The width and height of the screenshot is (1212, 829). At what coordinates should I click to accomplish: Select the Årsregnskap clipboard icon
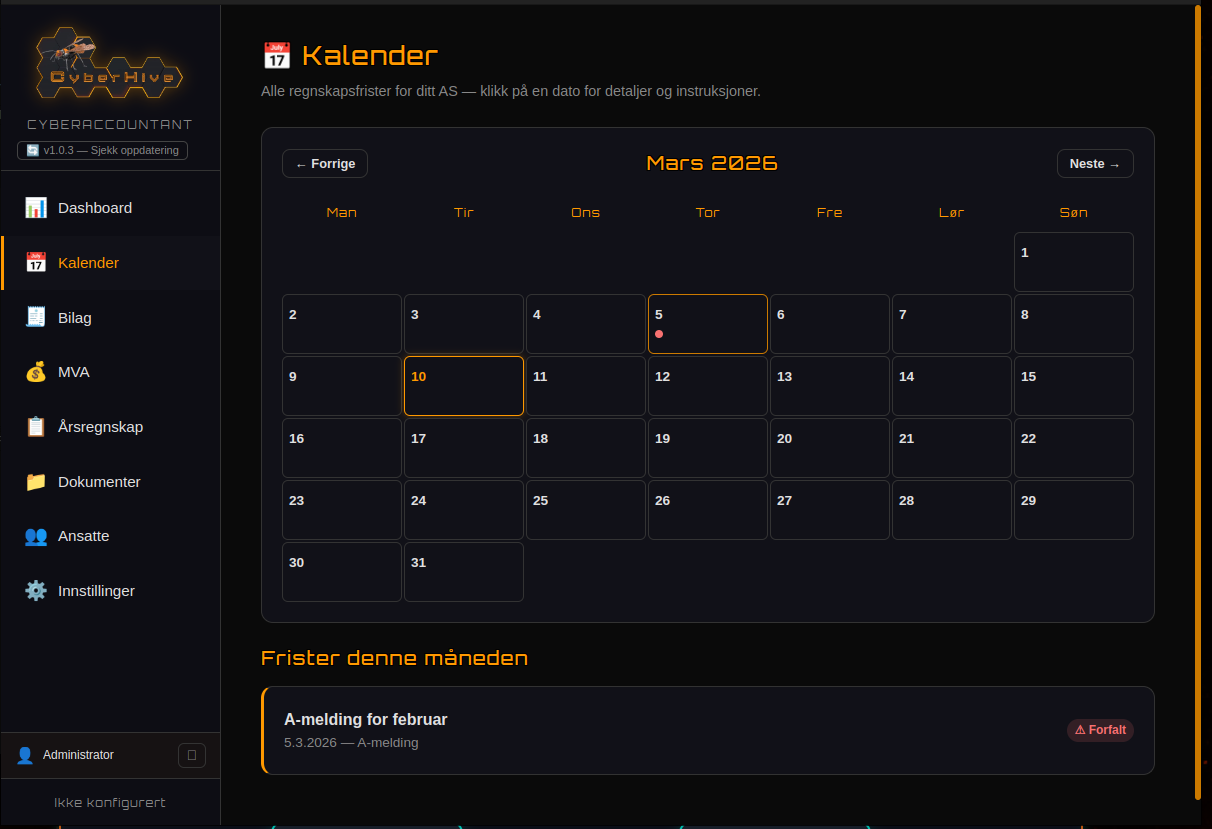click(x=36, y=426)
